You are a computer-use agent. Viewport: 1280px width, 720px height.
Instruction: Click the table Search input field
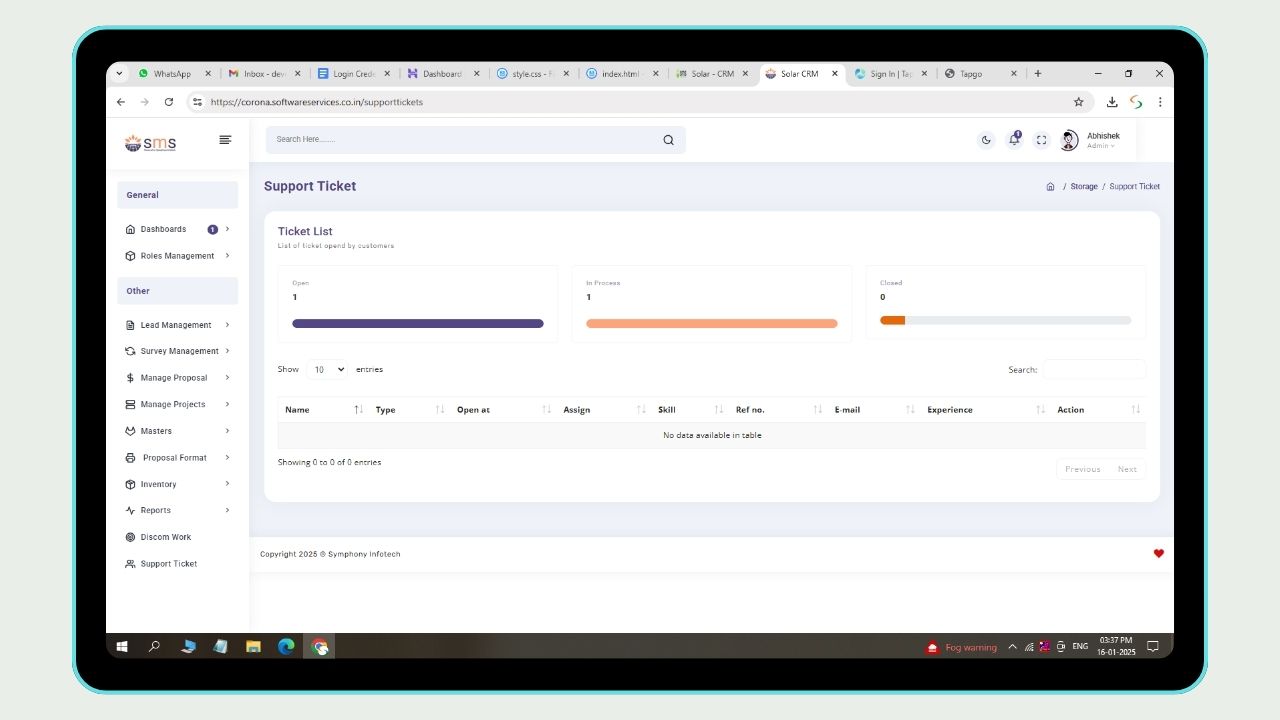tap(1094, 370)
